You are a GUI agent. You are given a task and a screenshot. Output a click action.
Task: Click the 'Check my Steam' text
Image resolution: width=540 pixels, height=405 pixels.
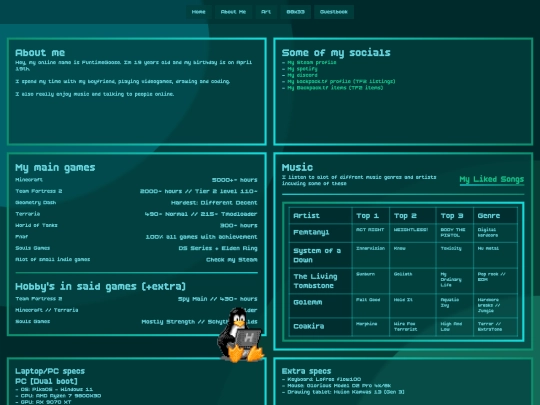[232, 260]
